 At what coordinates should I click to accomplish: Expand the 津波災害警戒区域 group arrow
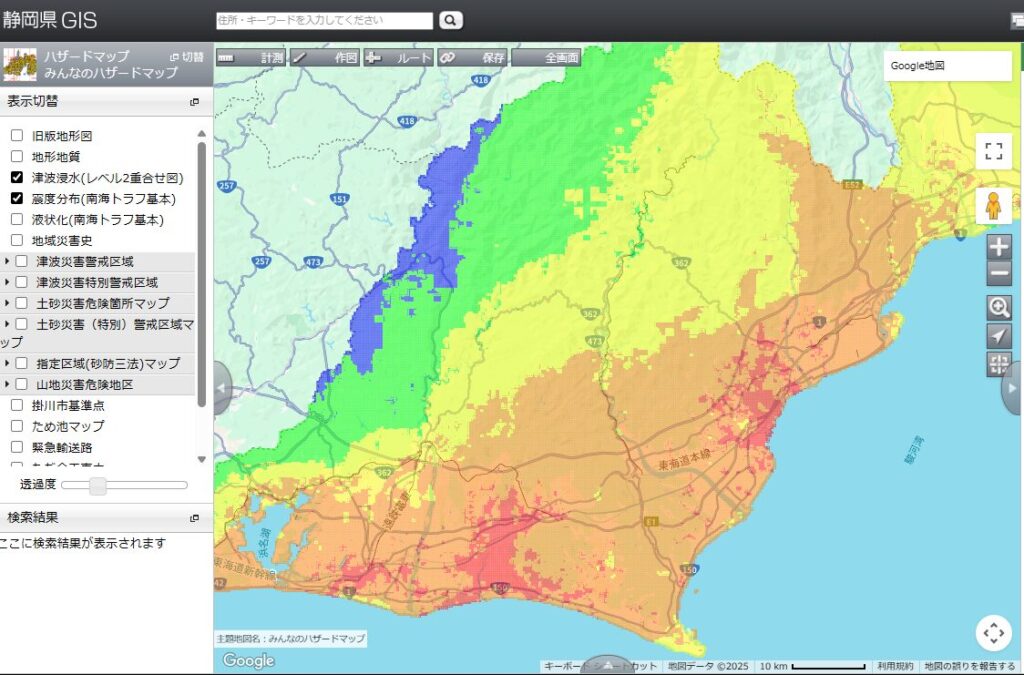coord(7,261)
